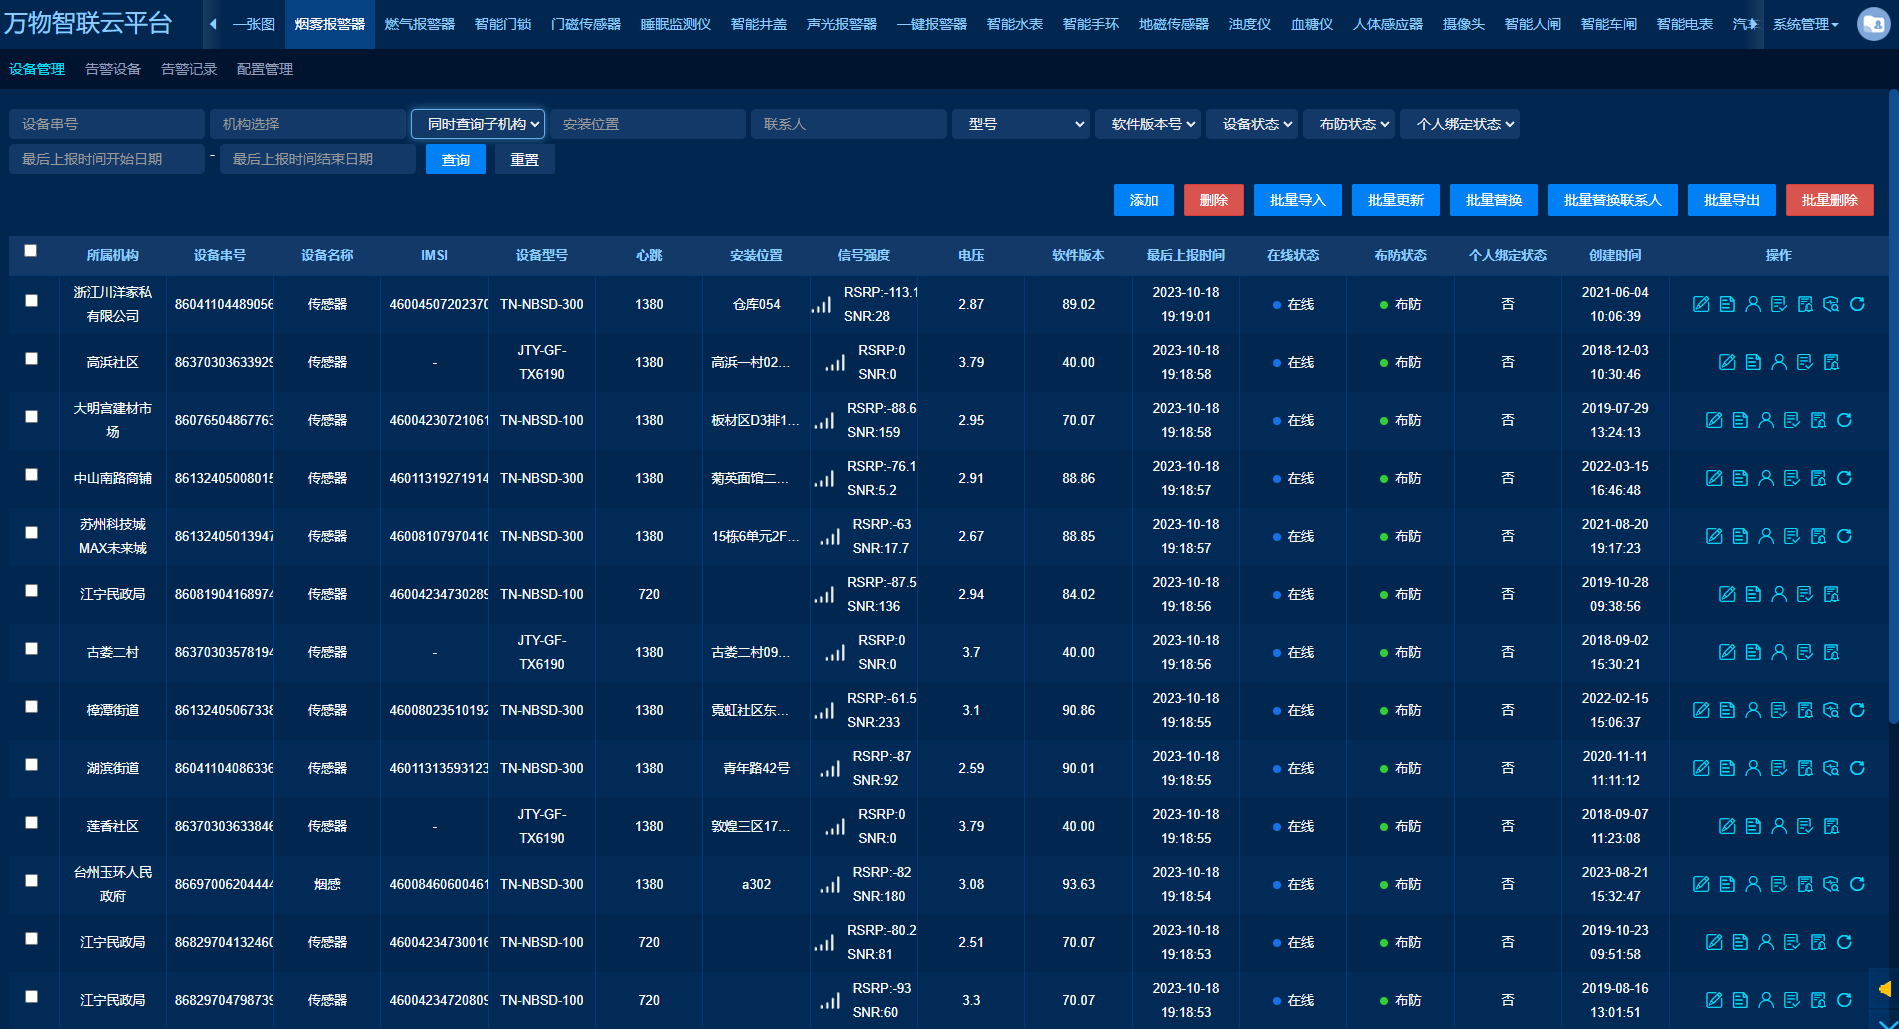Screen dimensions: 1899x1029
Task: Open the 布防状态 filter dropdown
Action: [1349, 124]
